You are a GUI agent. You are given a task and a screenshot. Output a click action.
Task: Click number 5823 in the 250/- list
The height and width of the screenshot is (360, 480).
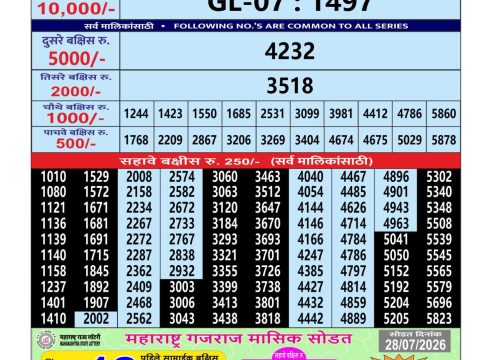[x=439, y=319]
